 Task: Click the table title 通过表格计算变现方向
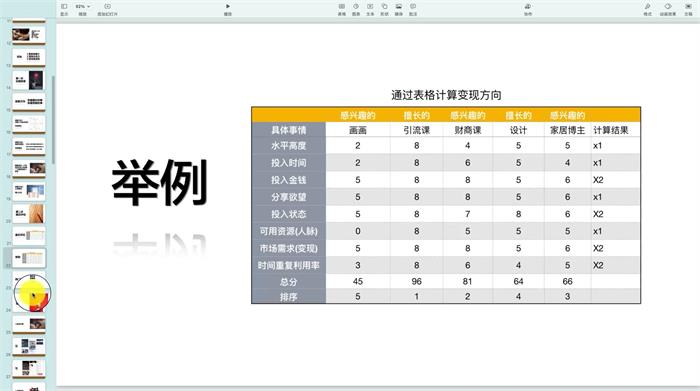(446, 95)
